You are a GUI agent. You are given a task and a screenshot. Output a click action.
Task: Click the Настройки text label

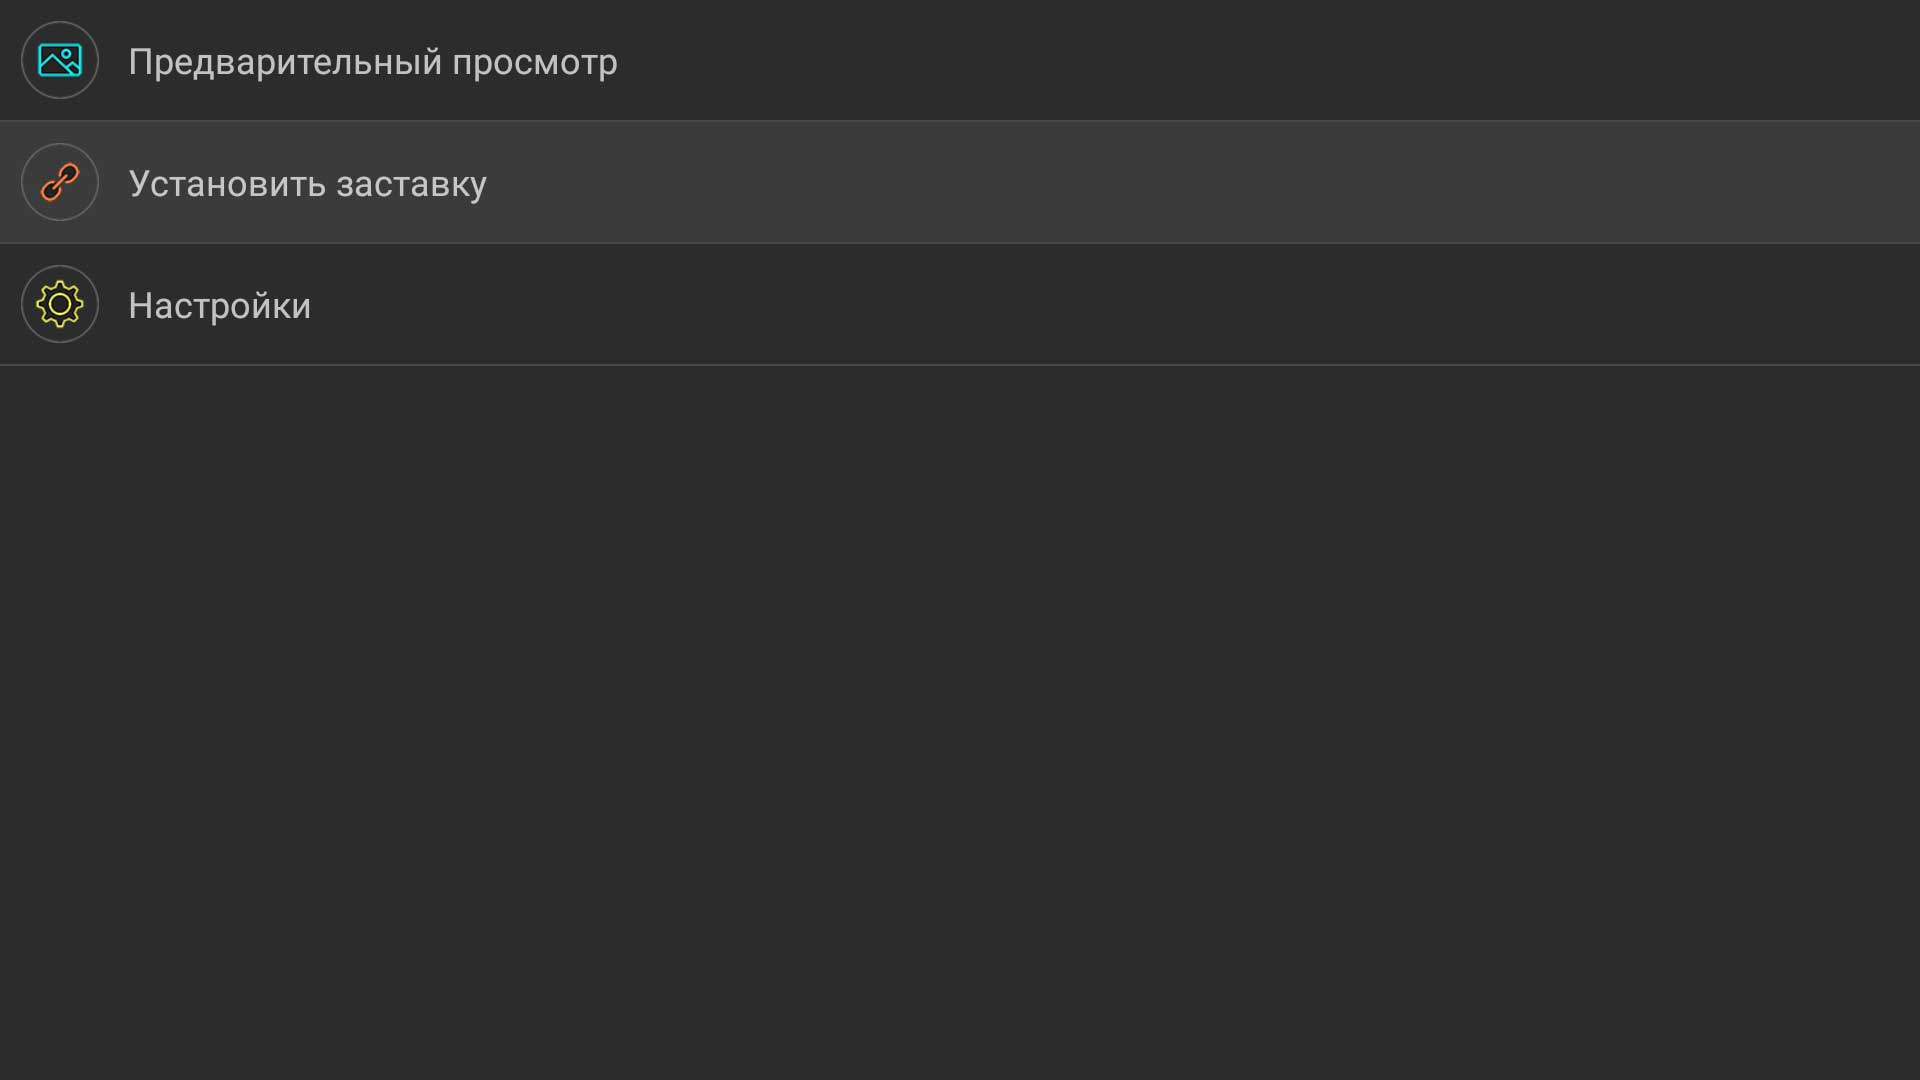pyautogui.click(x=220, y=306)
